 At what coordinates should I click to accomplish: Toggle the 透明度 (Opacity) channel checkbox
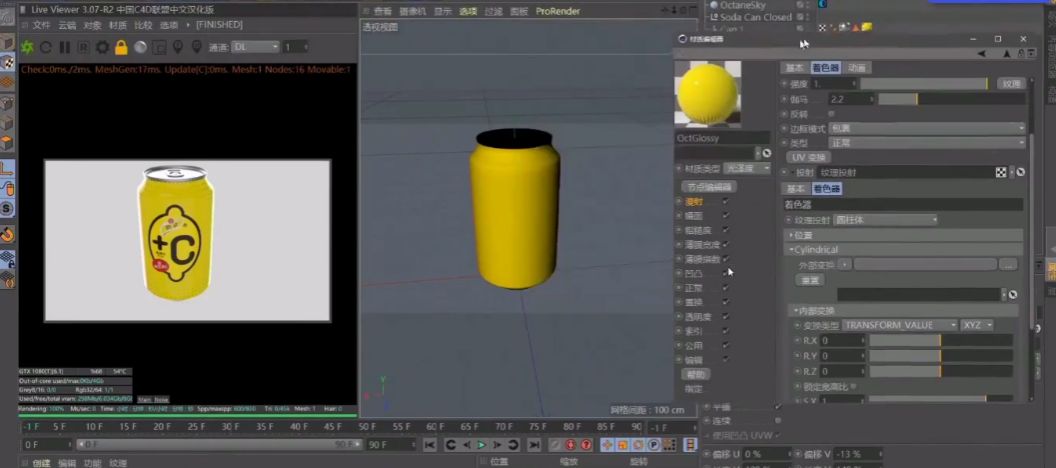point(726,316)
